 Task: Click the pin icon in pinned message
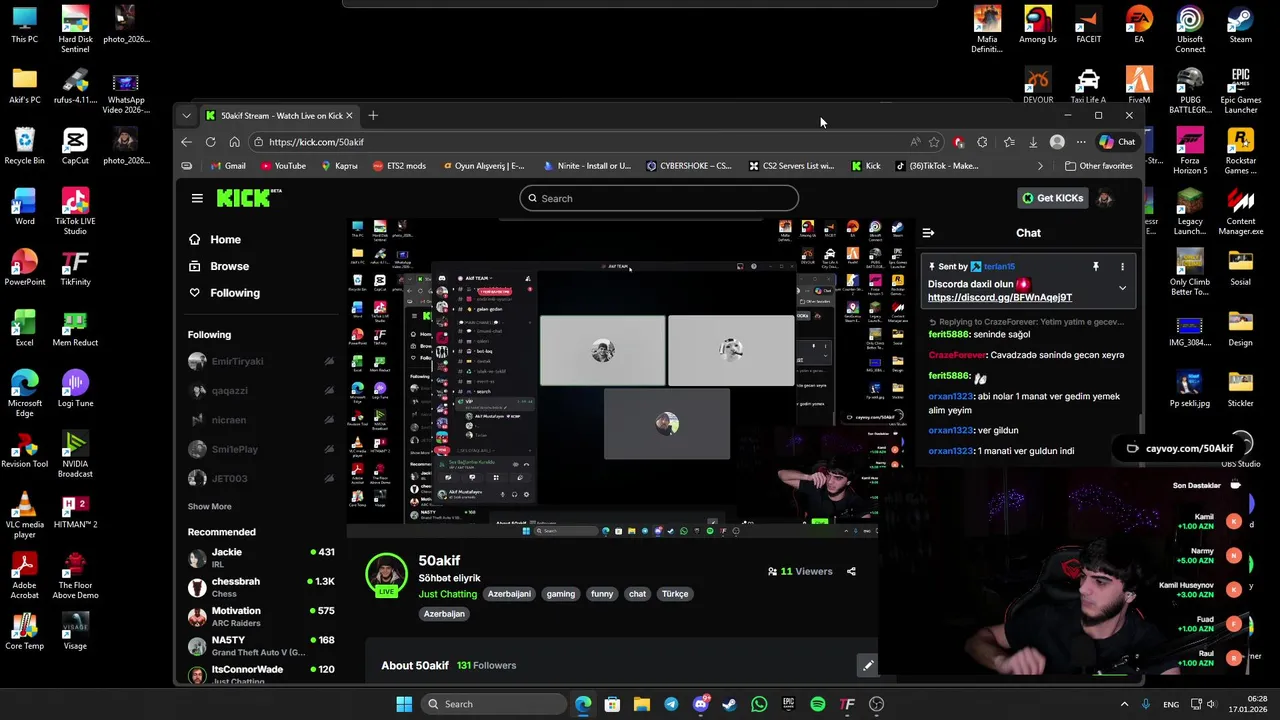(x=1096, y=267)
